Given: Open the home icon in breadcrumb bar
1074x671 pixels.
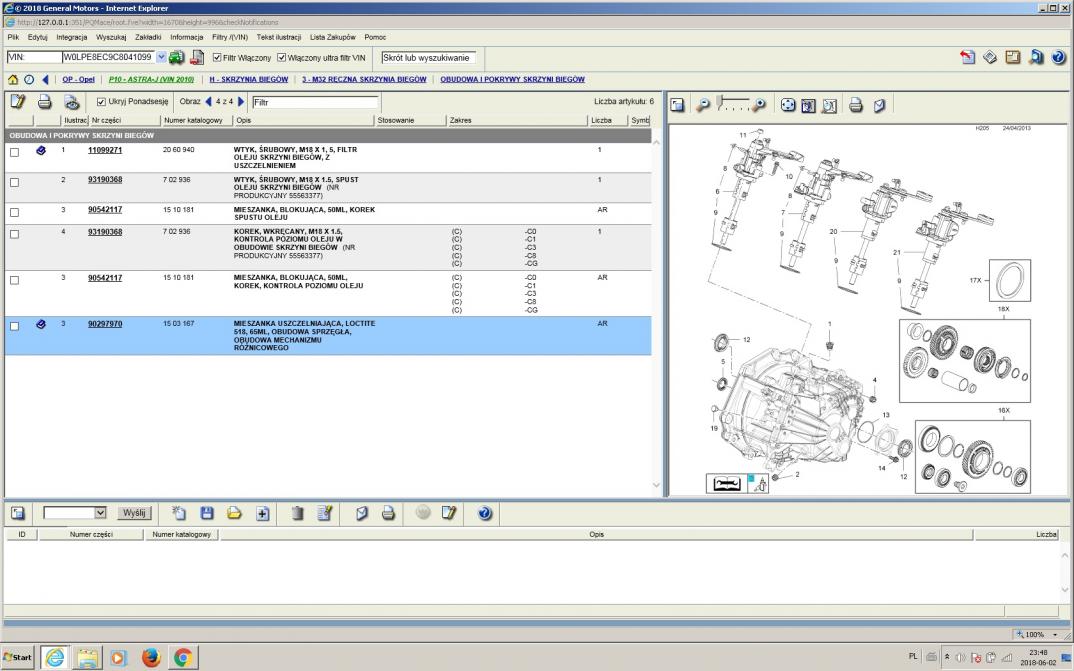Looking at the screenshot, I should point(12,79).
